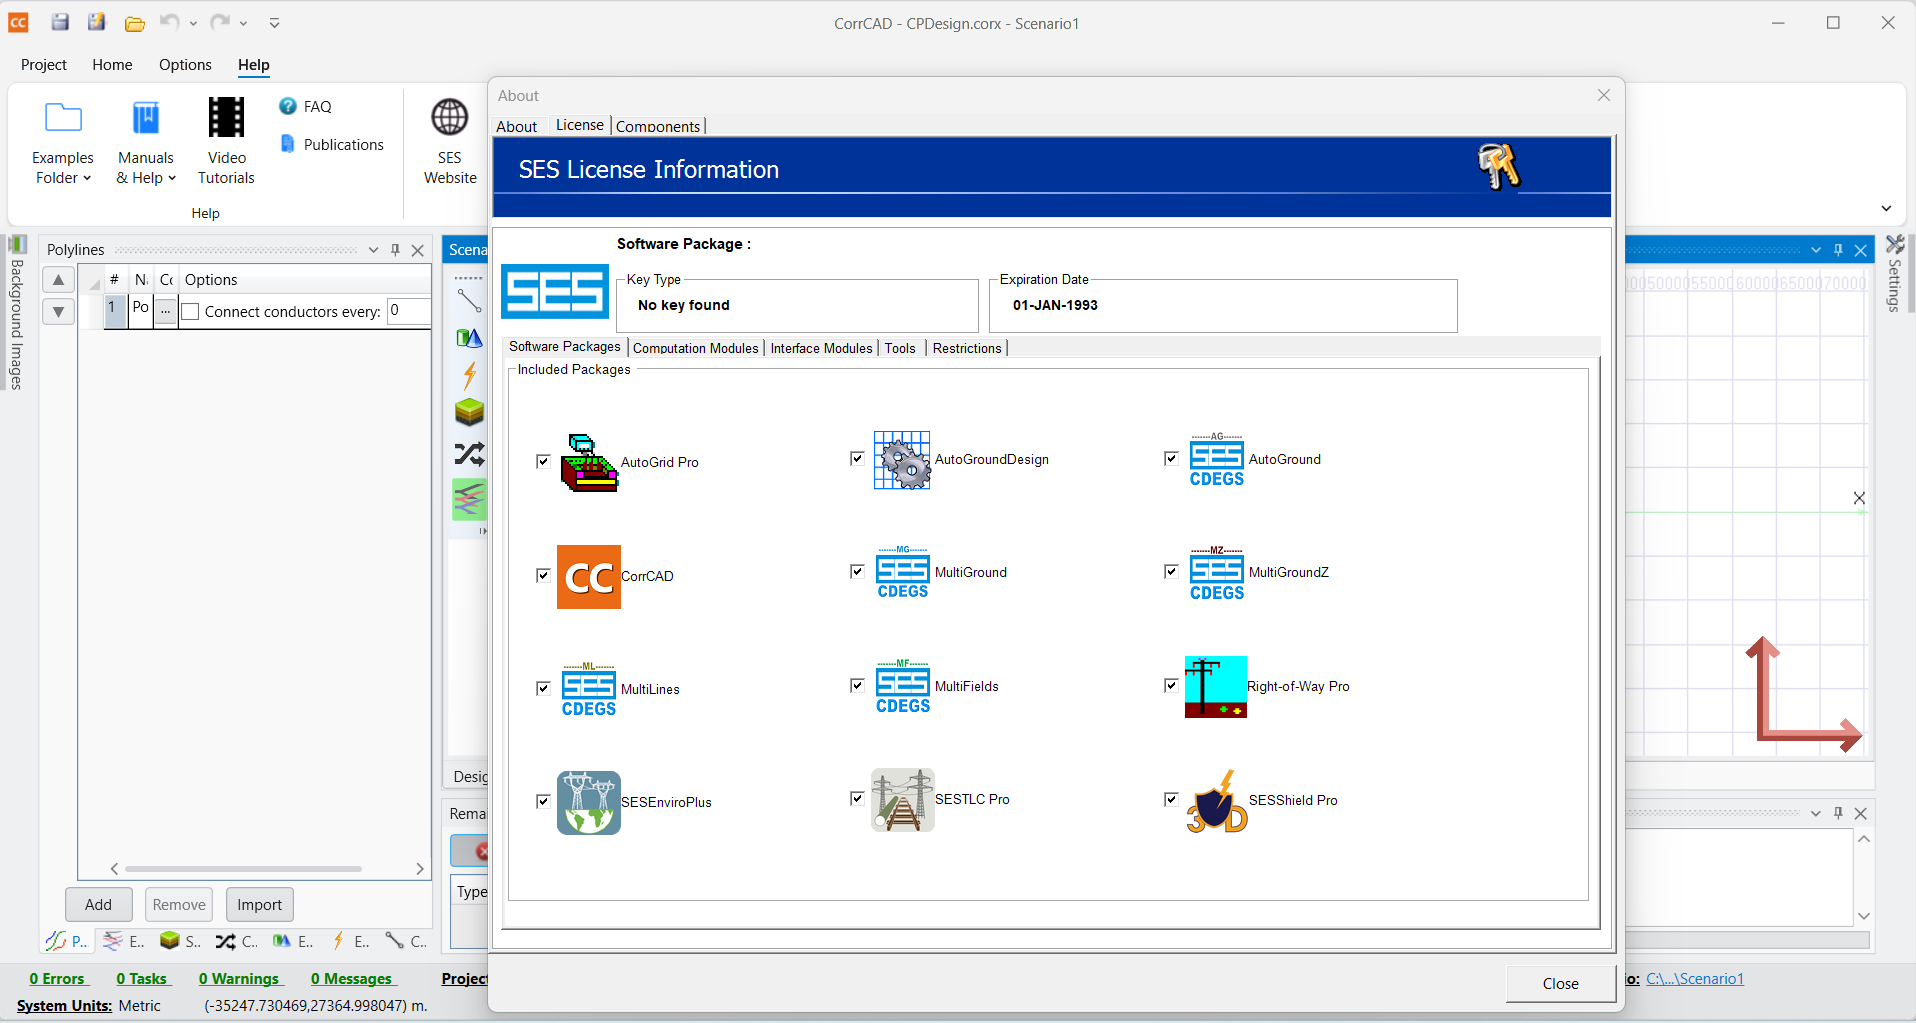Switch to the About tab in dialog
The height and width of the screenshot is (1023, 1916).
[x=517, y=126]
